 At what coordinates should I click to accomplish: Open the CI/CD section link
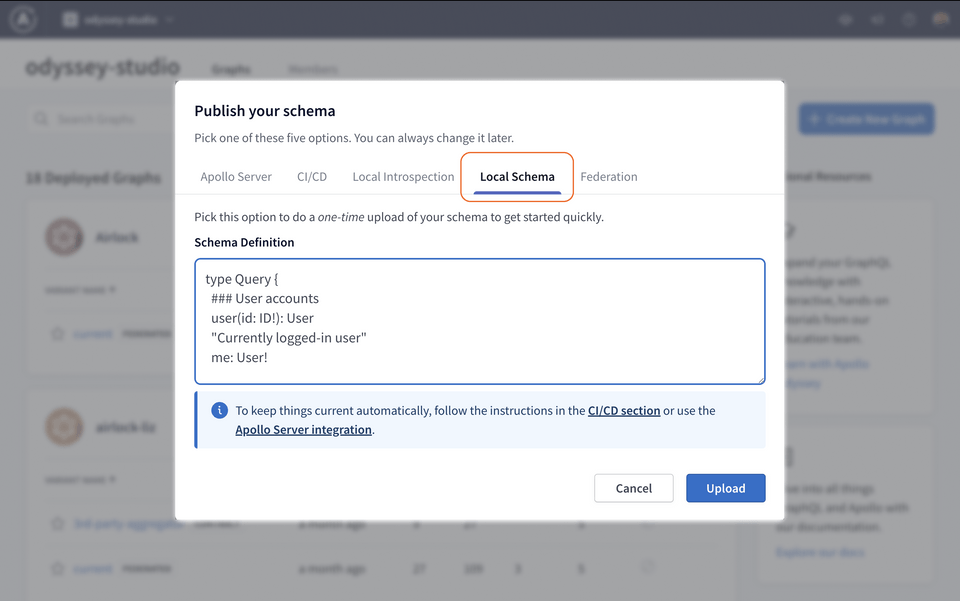pyautogui.click(x=624, y=410)
